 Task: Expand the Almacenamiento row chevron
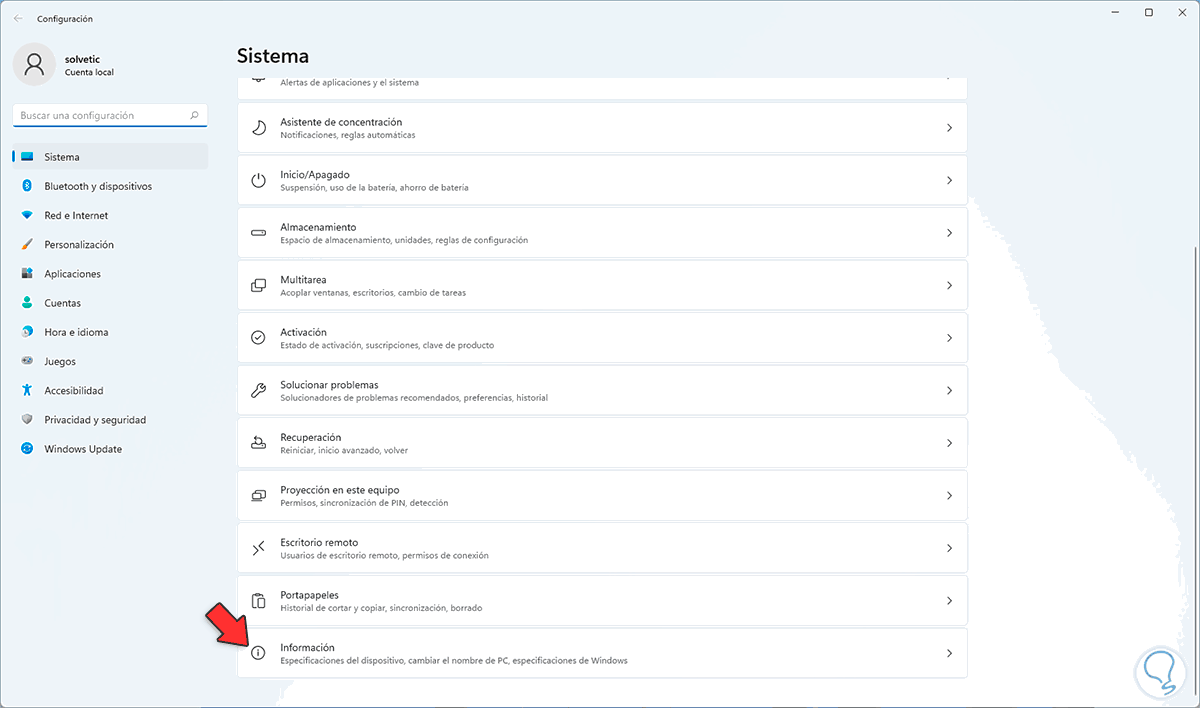(949, 233)
